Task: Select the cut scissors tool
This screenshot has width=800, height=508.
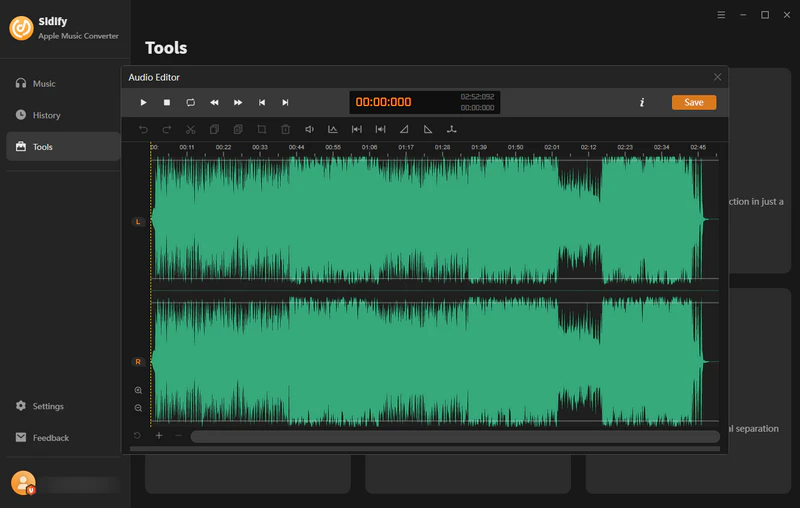Action: pos(190,130)
